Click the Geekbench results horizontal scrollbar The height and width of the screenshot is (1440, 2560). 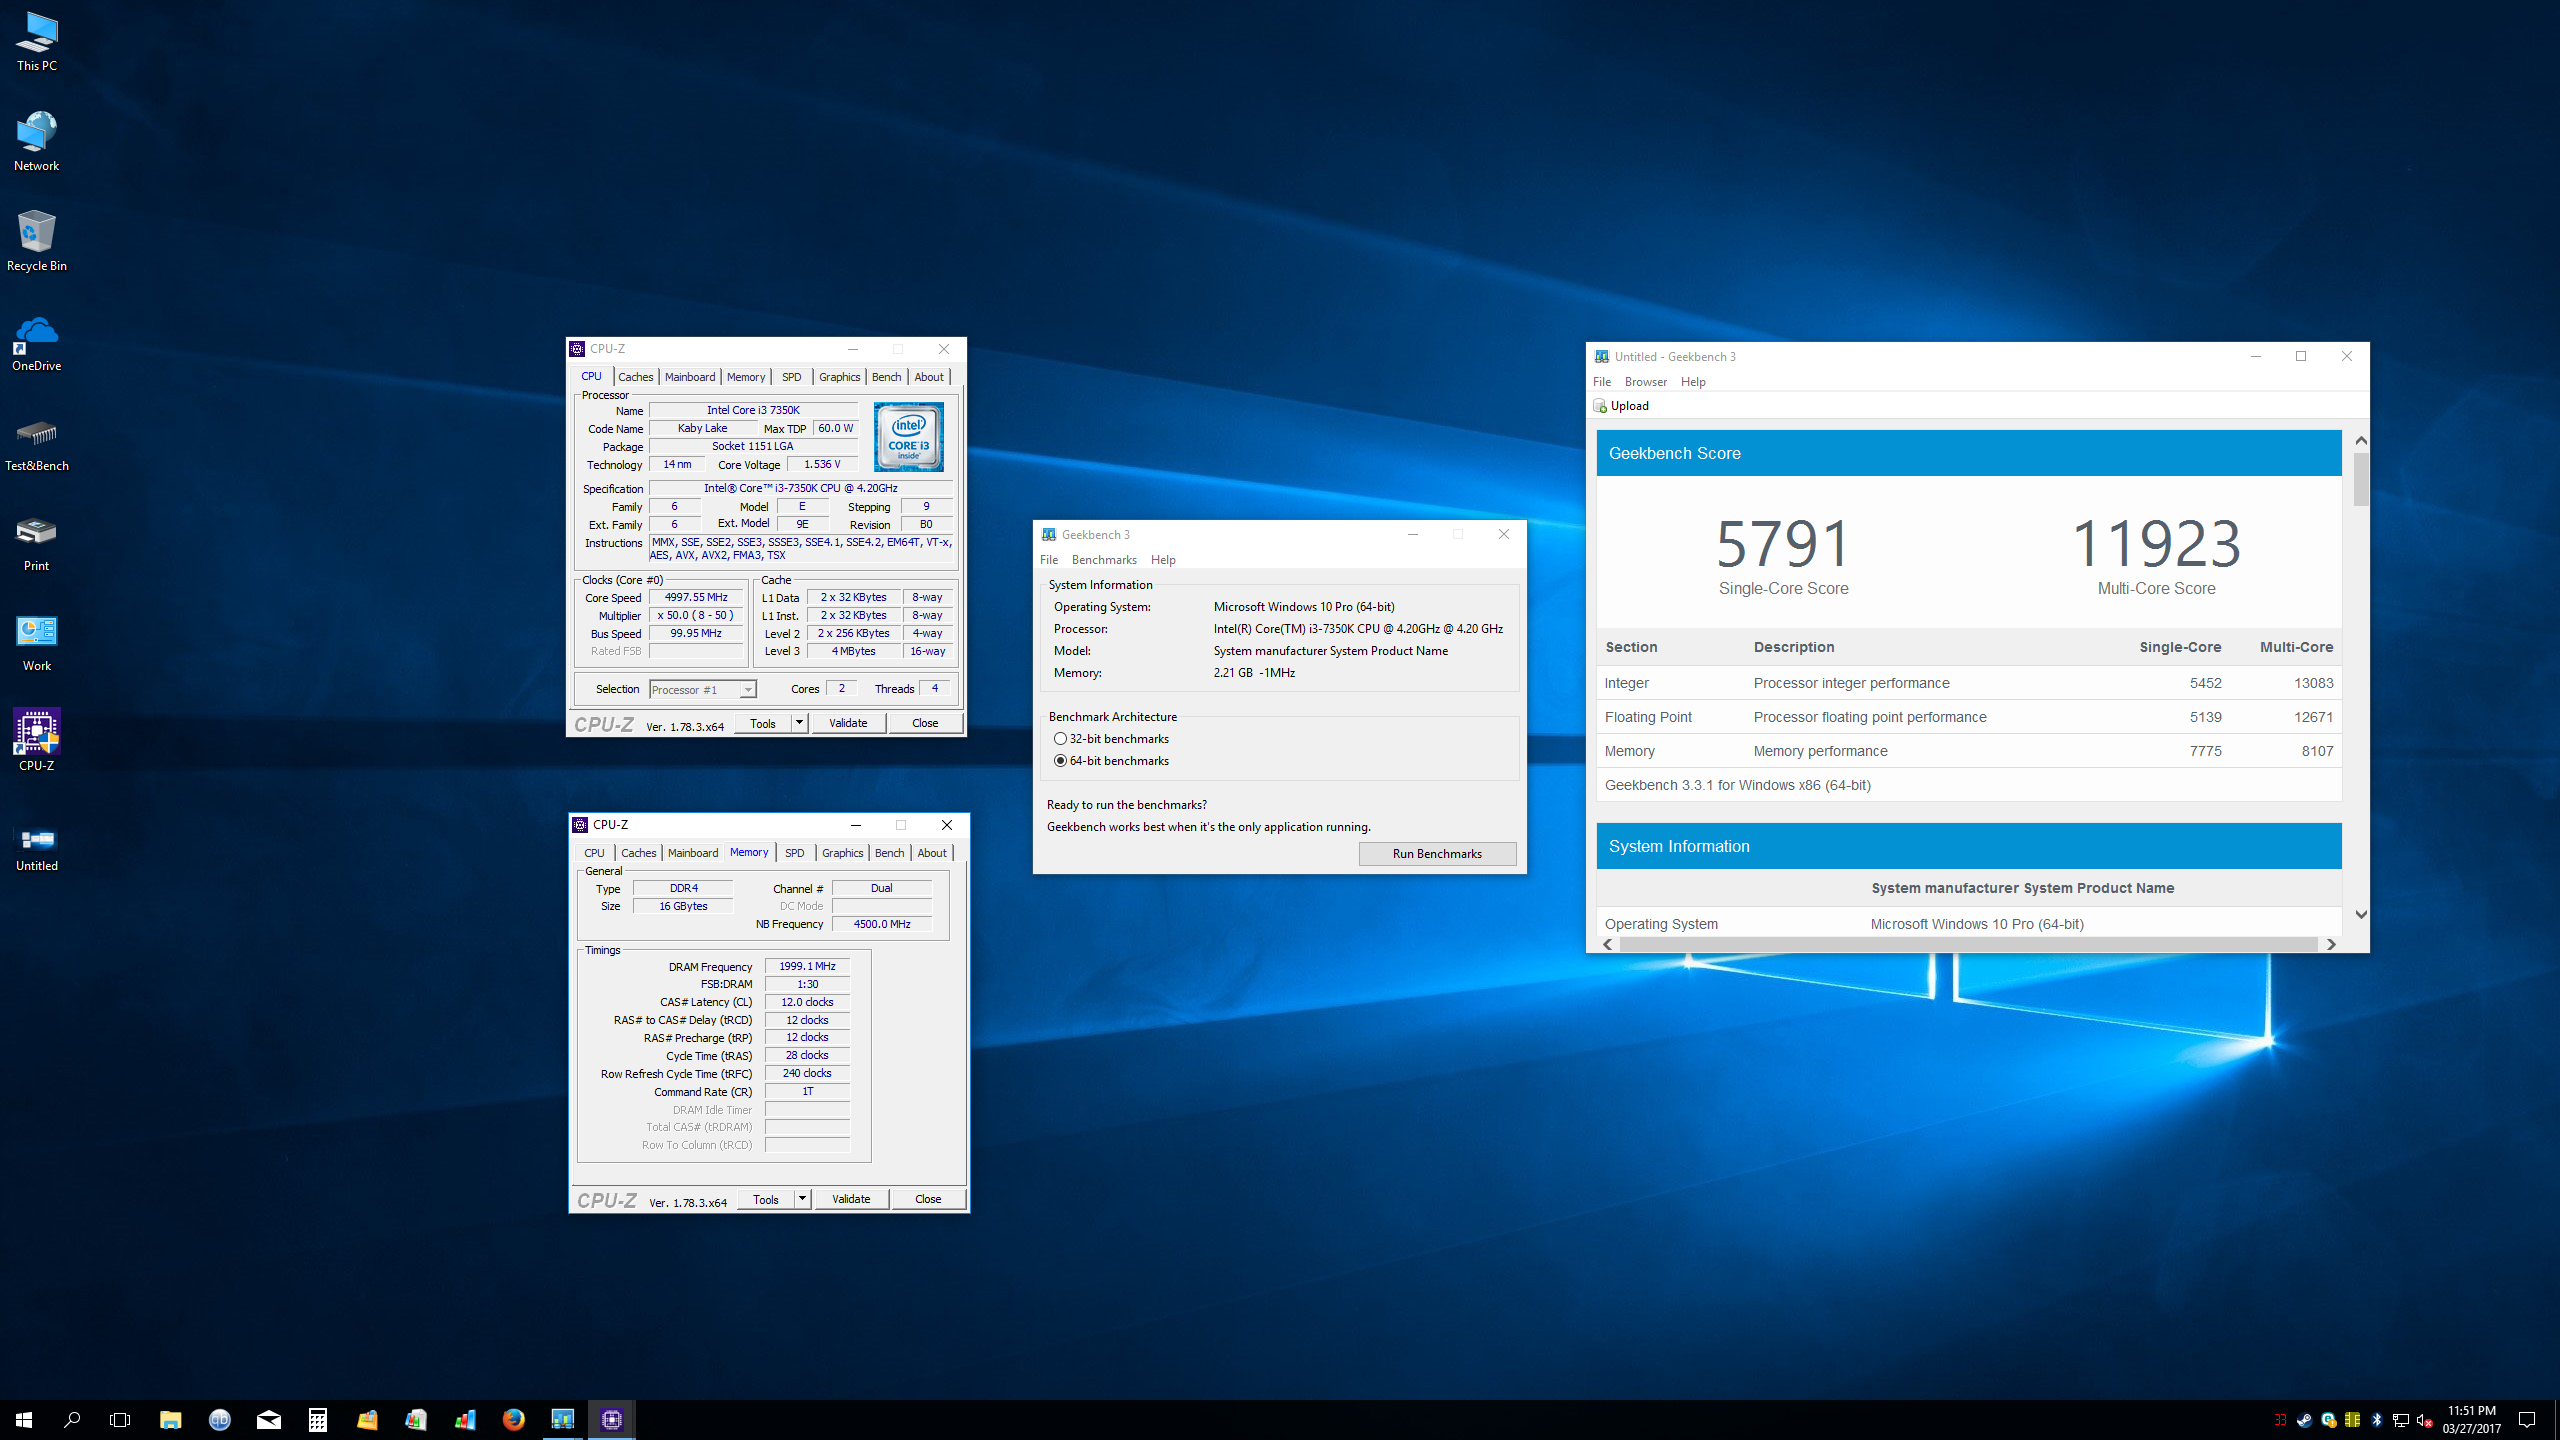(1968, 944)
